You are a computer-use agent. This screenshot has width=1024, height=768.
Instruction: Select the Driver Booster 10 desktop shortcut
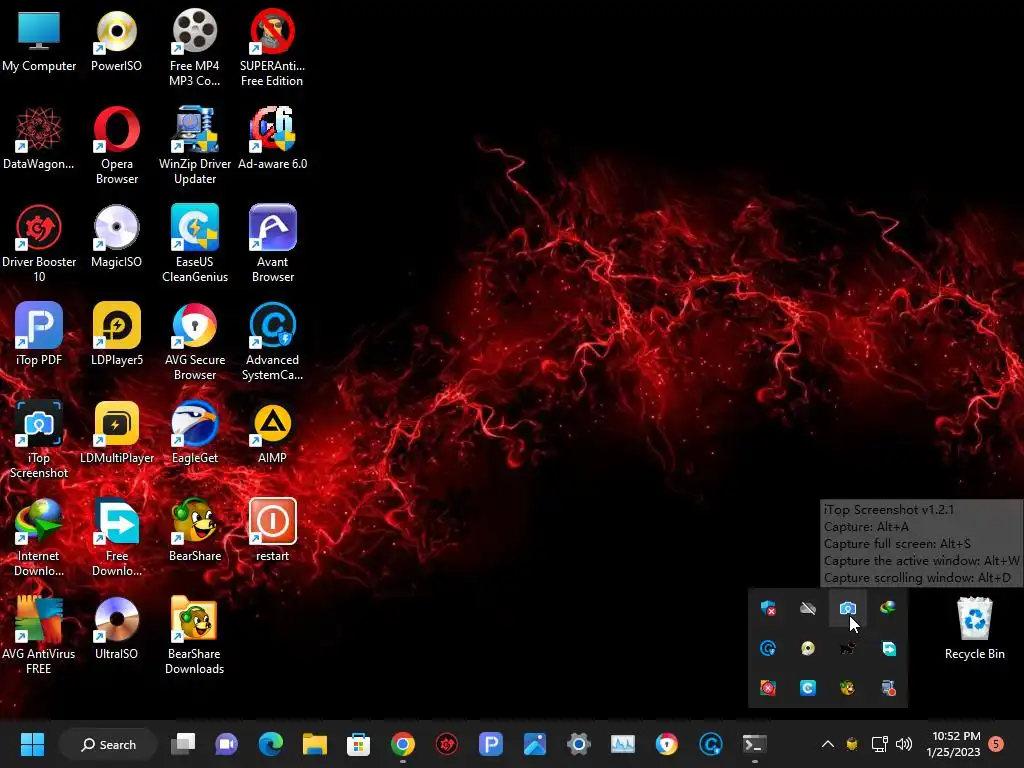(x=39, y=245)
